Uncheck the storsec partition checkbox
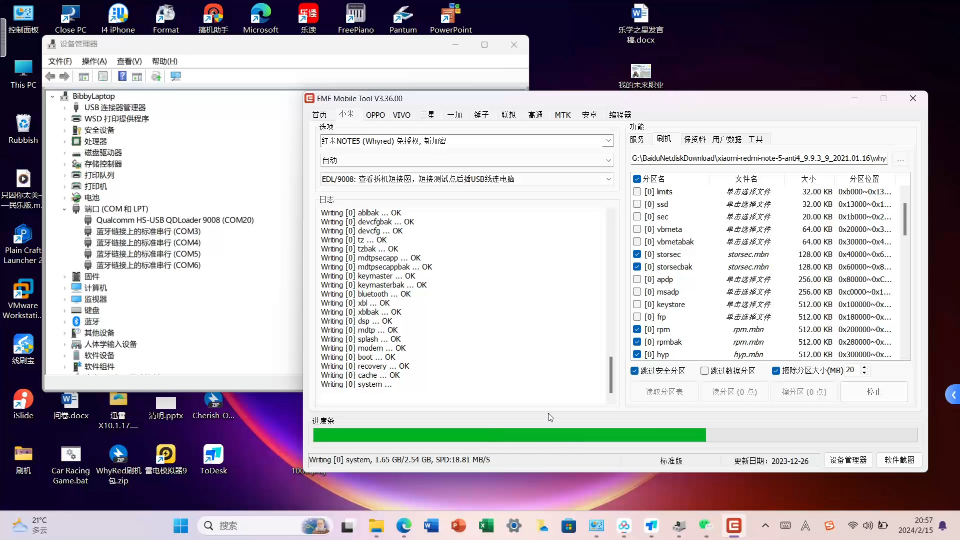This screenshot has width=960, height=540. click(x=637, y=254)
